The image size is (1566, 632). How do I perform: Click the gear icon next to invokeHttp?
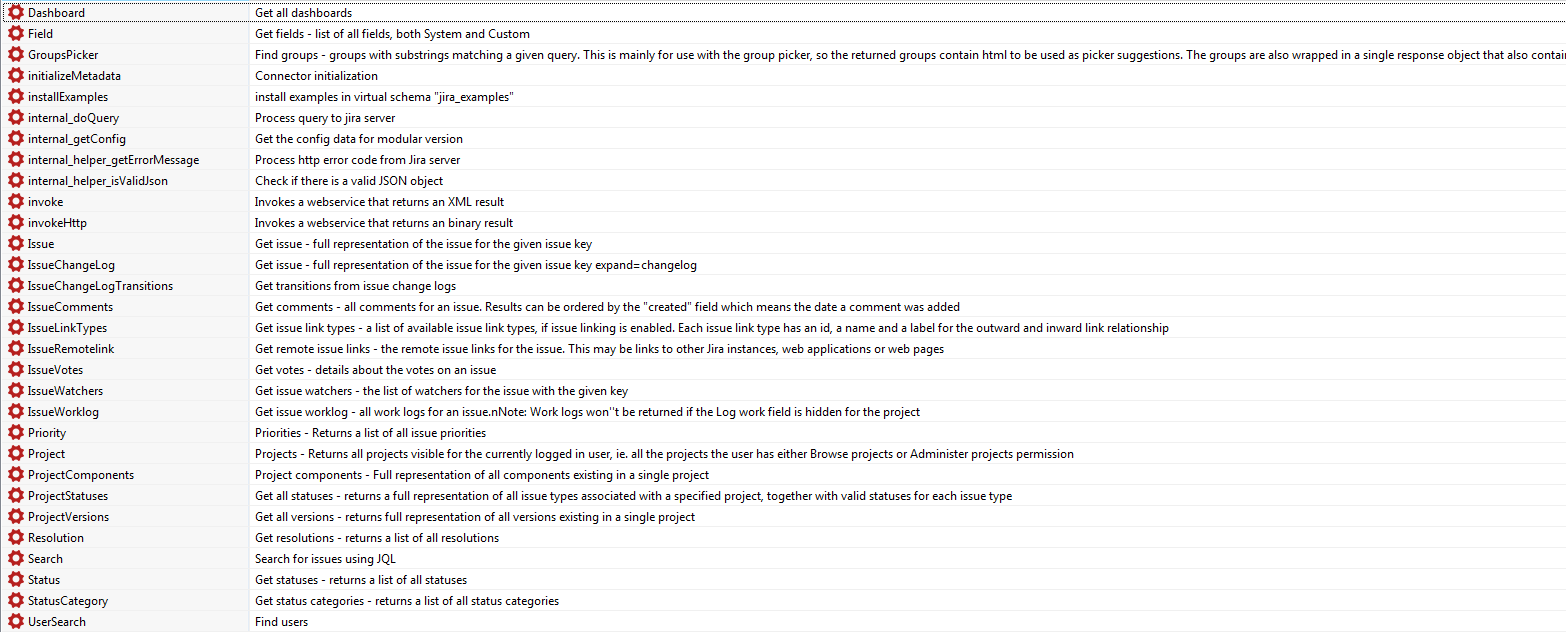point(16,223)
